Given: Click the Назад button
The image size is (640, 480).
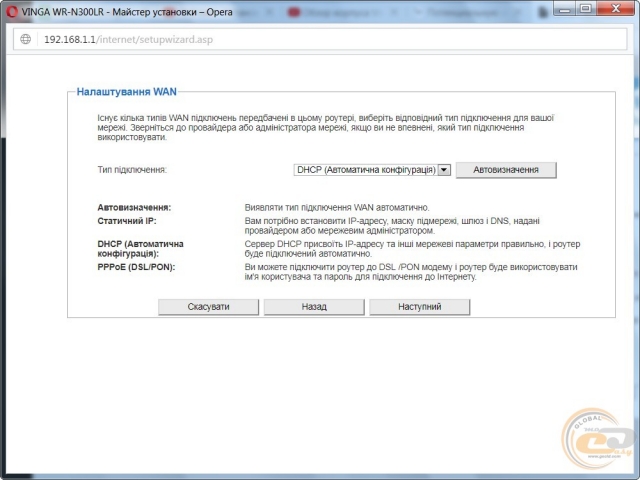Looking at the screenshot, I should tap(314, 307).
